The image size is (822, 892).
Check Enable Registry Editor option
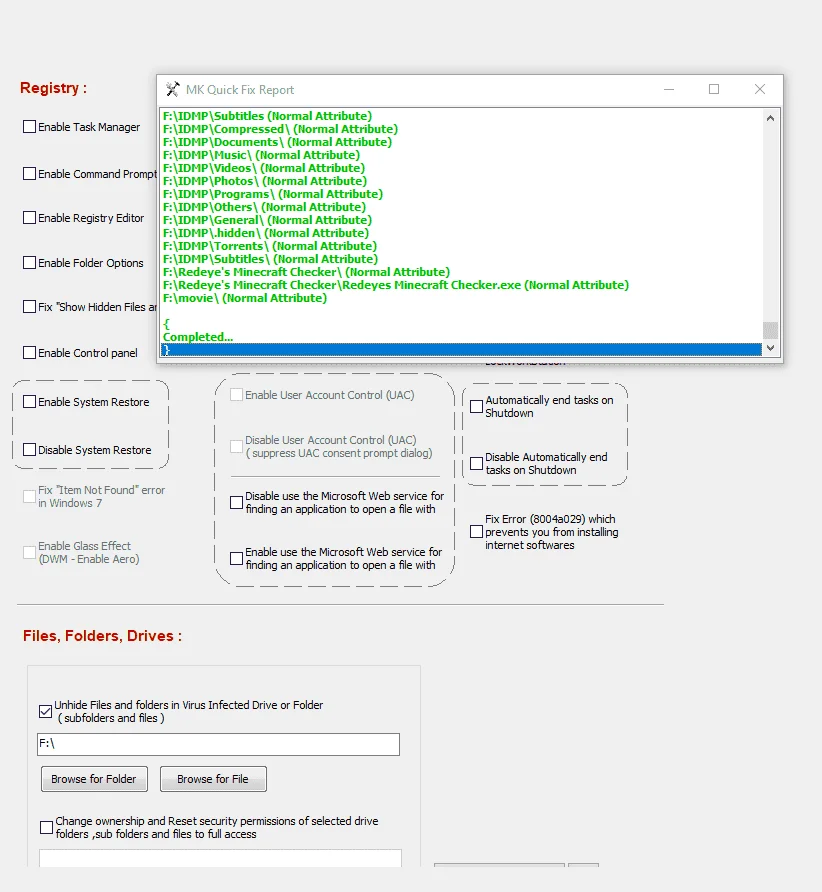(29, 218)
